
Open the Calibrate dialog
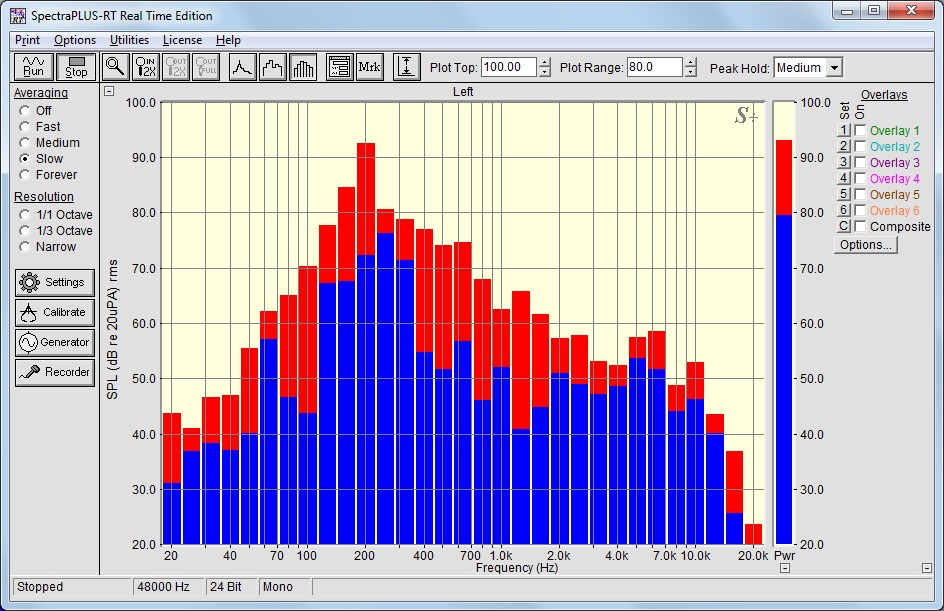[x=55, y=312]
